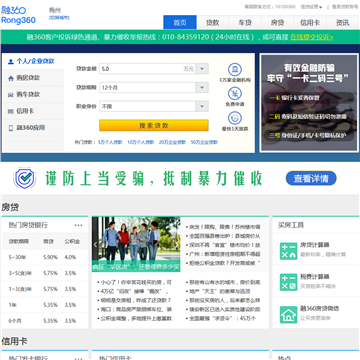This screenshot has height=360, width=360.
Task: Open the 广州：新增租赁住房租期不得超 article
Action: coord(225,254)
